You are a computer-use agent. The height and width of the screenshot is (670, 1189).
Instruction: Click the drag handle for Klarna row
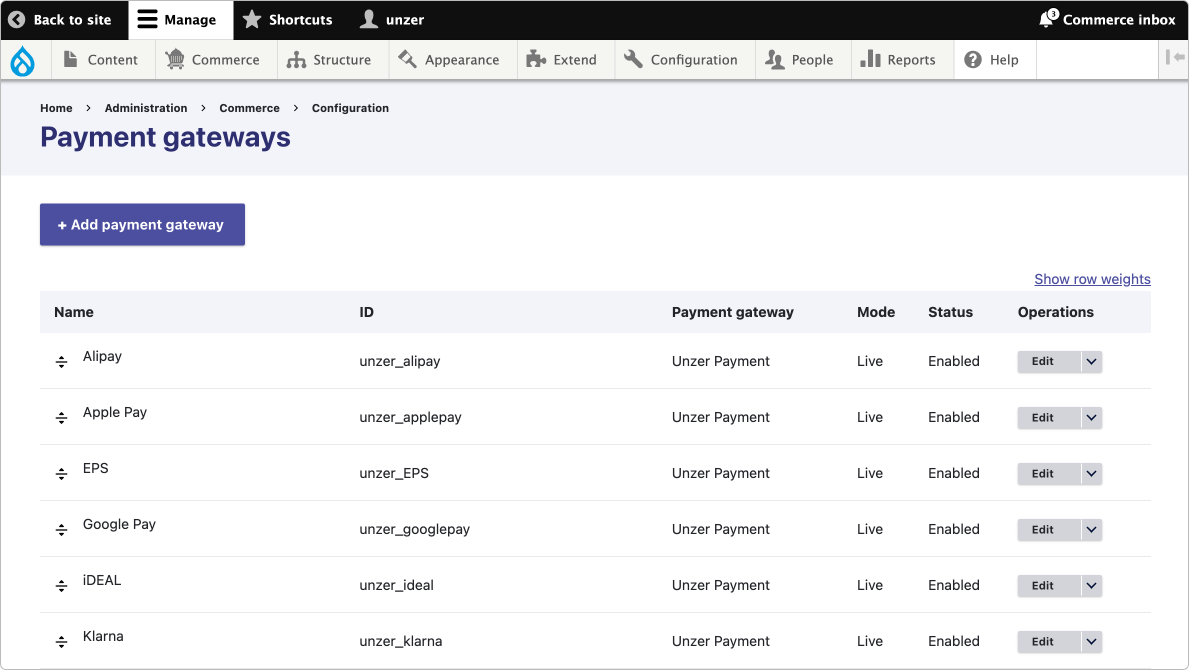pos(61,643)
